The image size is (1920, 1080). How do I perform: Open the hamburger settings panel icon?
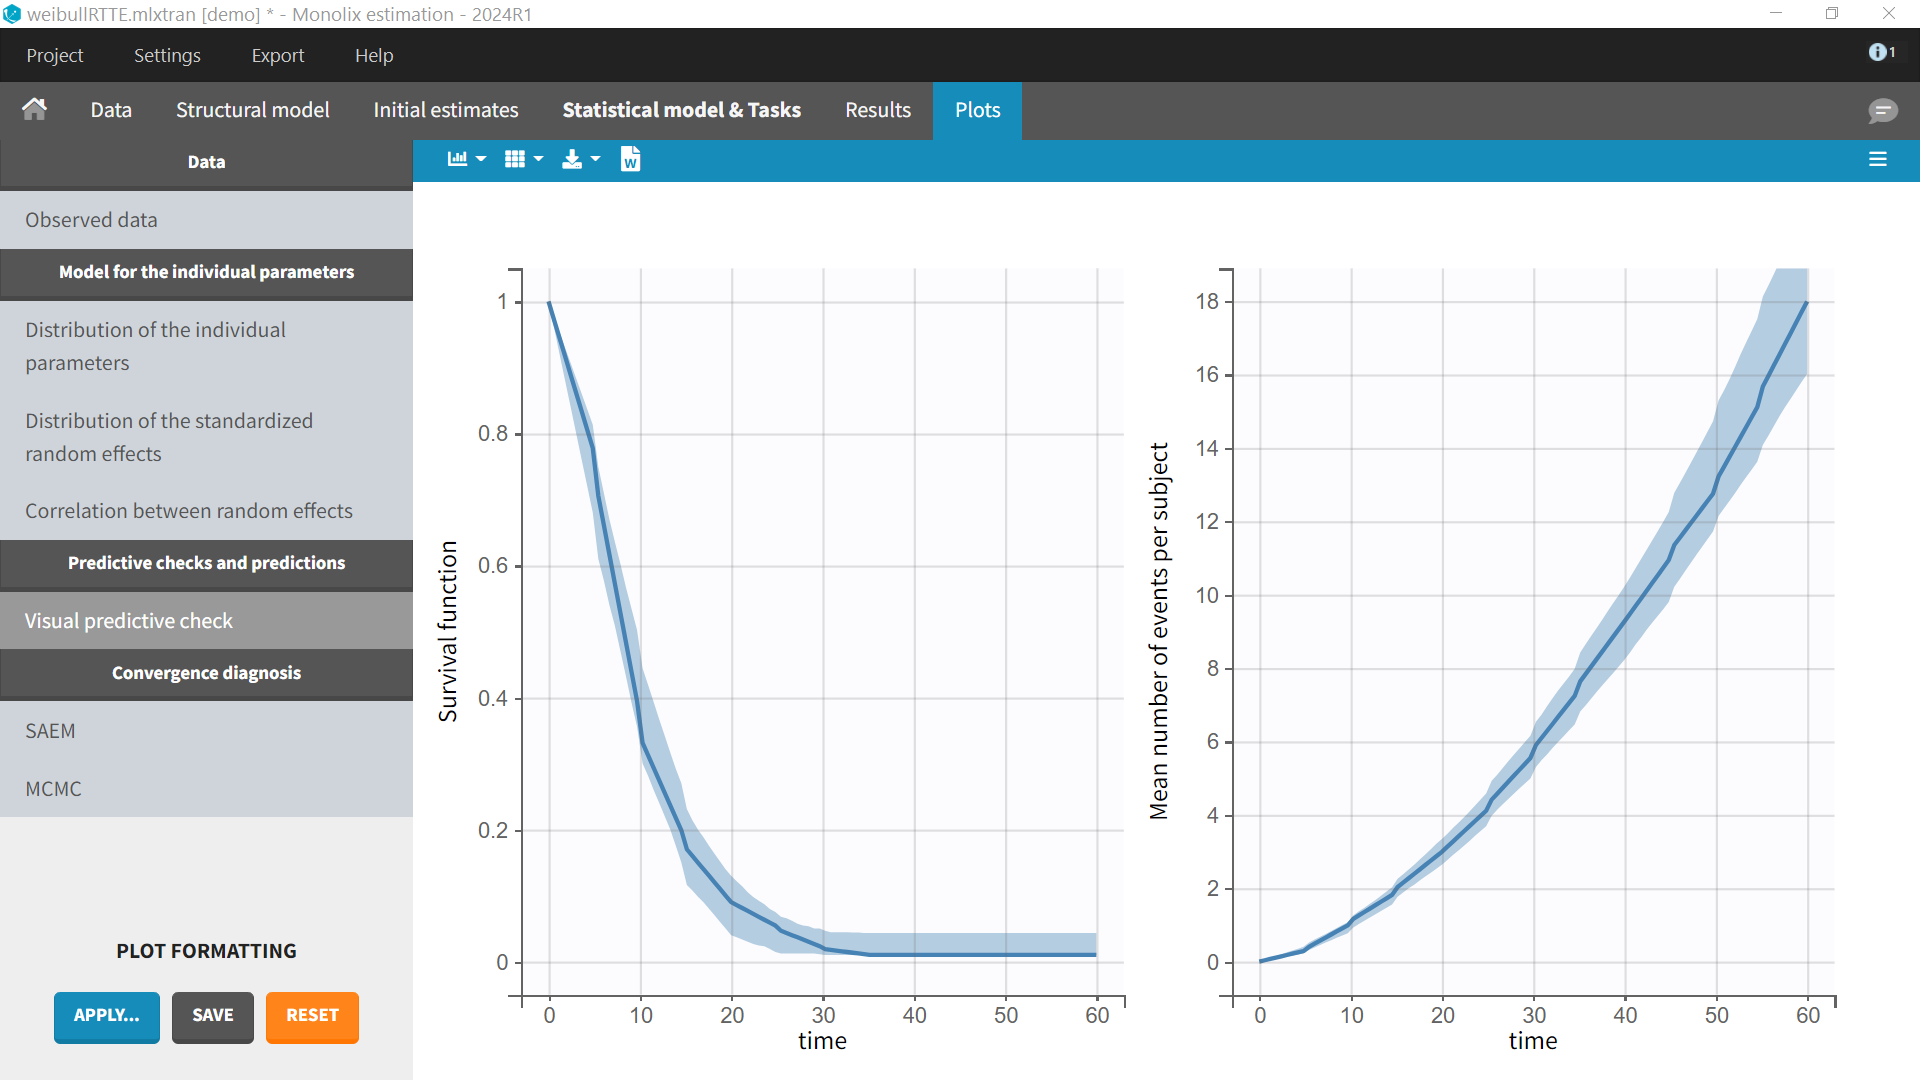click(x=1878, y=159)
